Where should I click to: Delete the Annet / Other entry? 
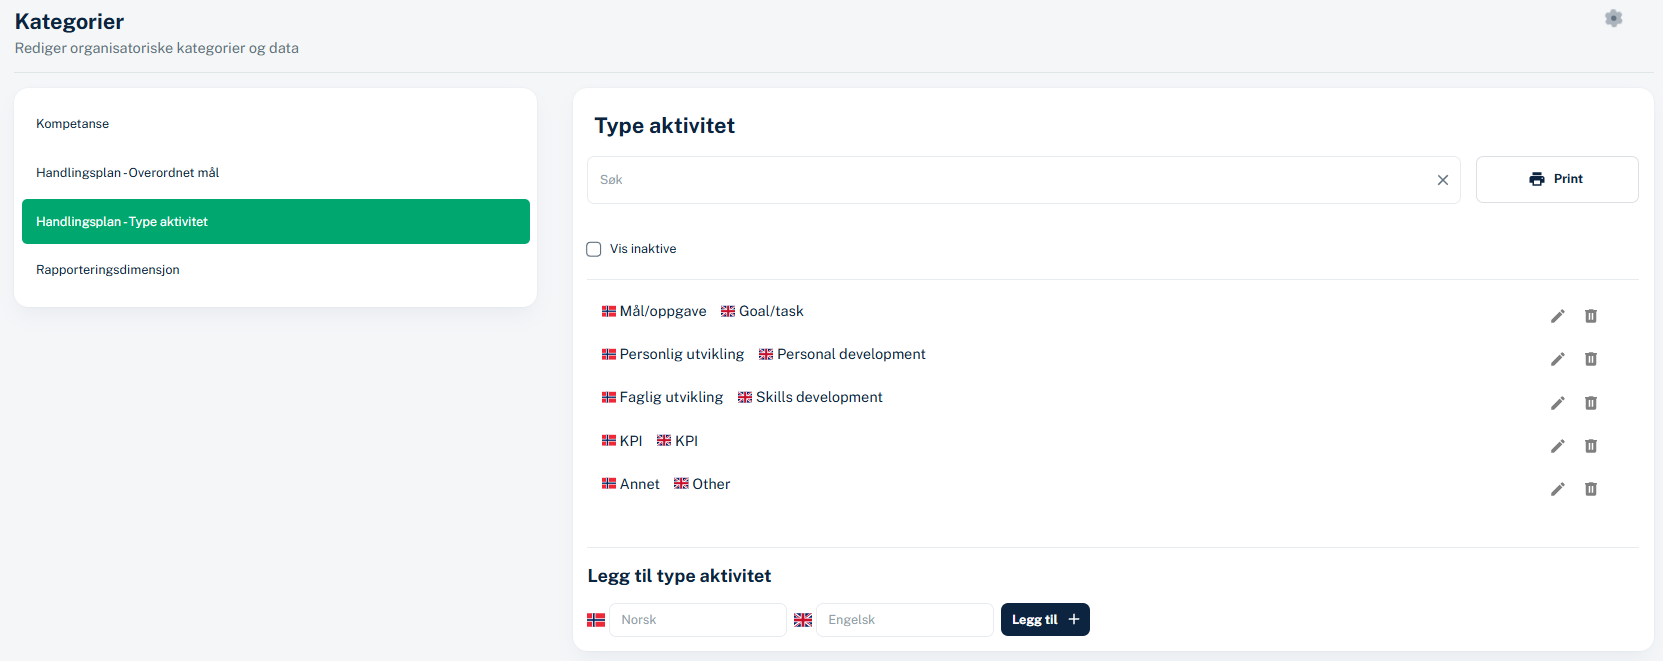point(1590,489)
